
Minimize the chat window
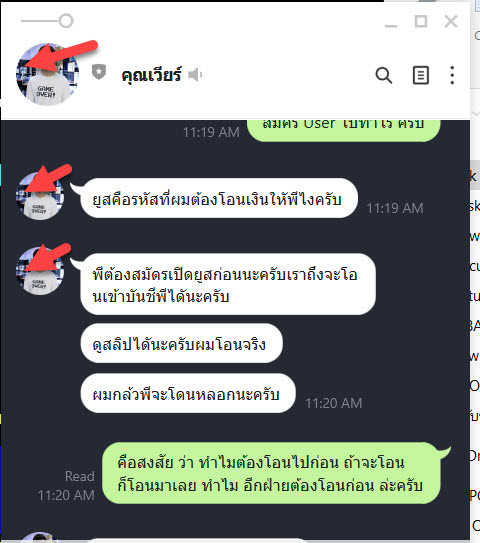tap(391, 22)
